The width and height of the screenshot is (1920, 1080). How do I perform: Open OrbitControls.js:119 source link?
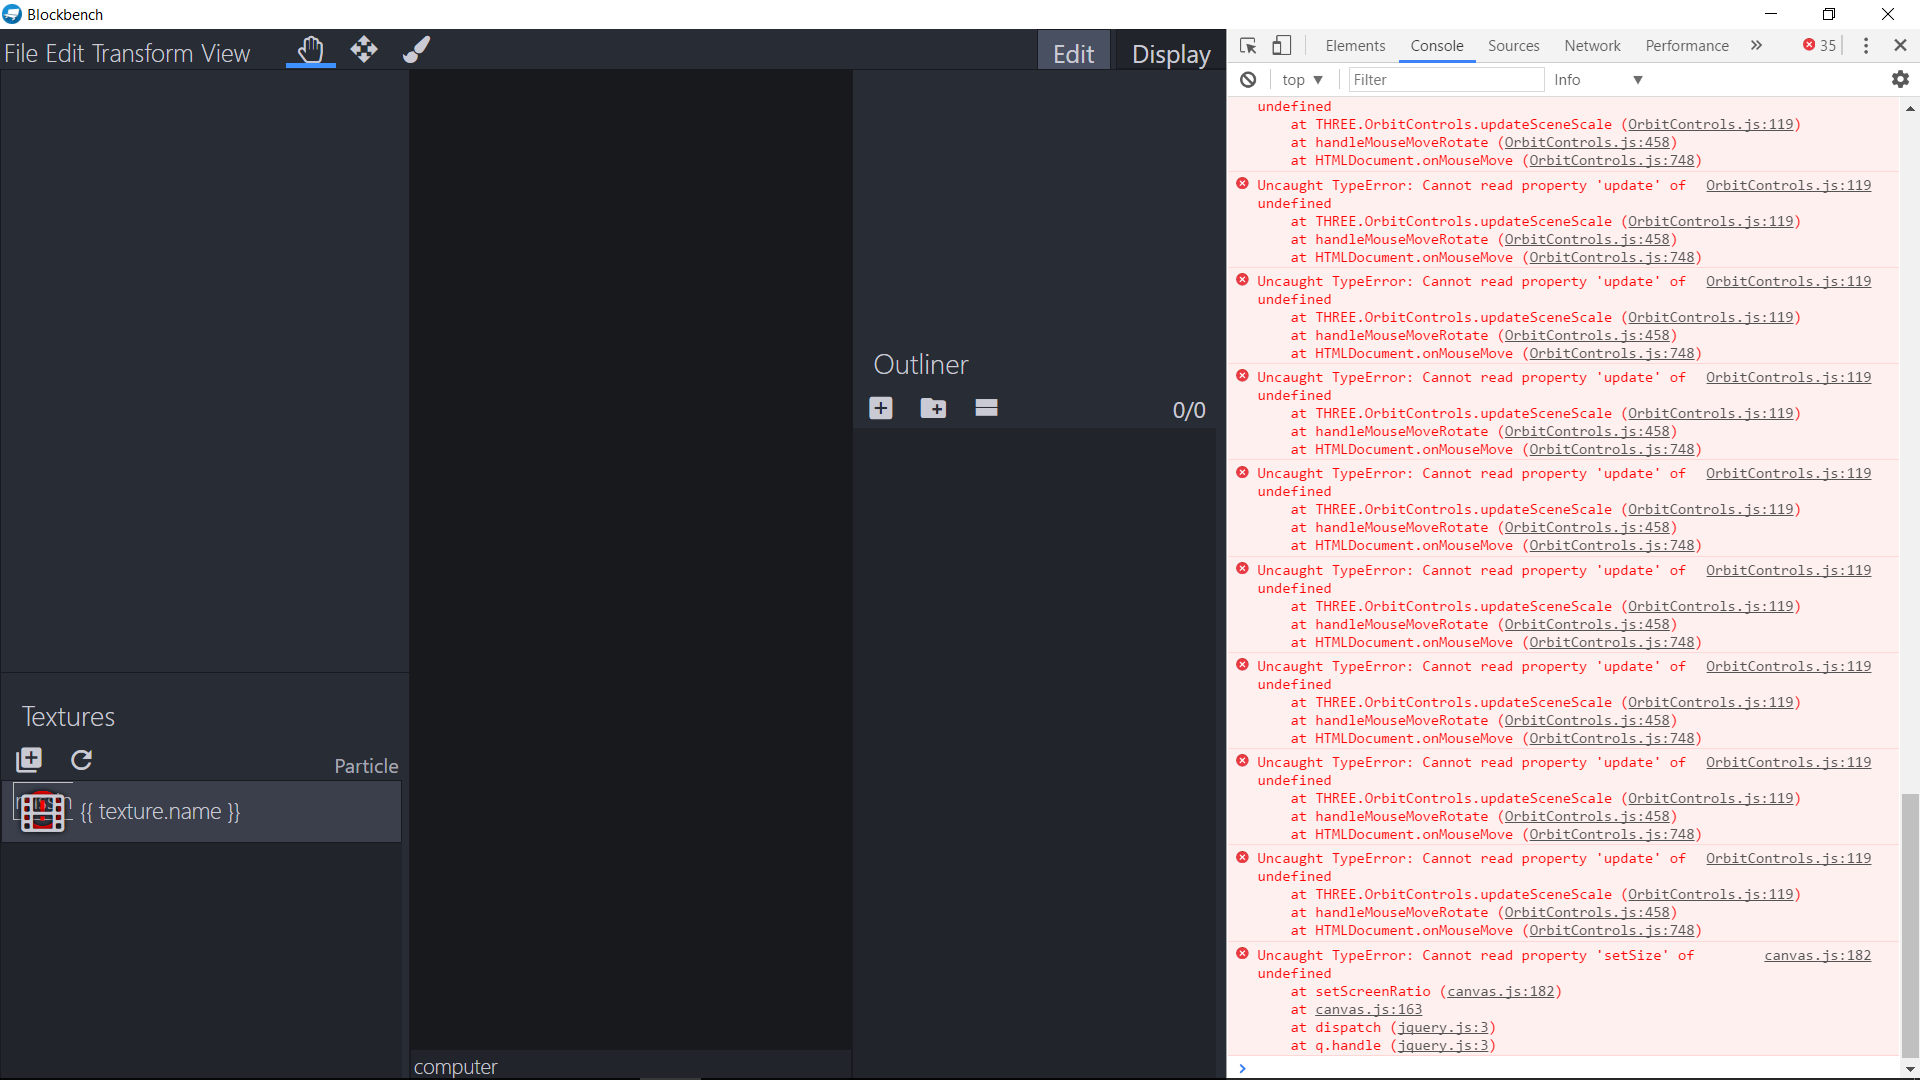point(1788,185)
